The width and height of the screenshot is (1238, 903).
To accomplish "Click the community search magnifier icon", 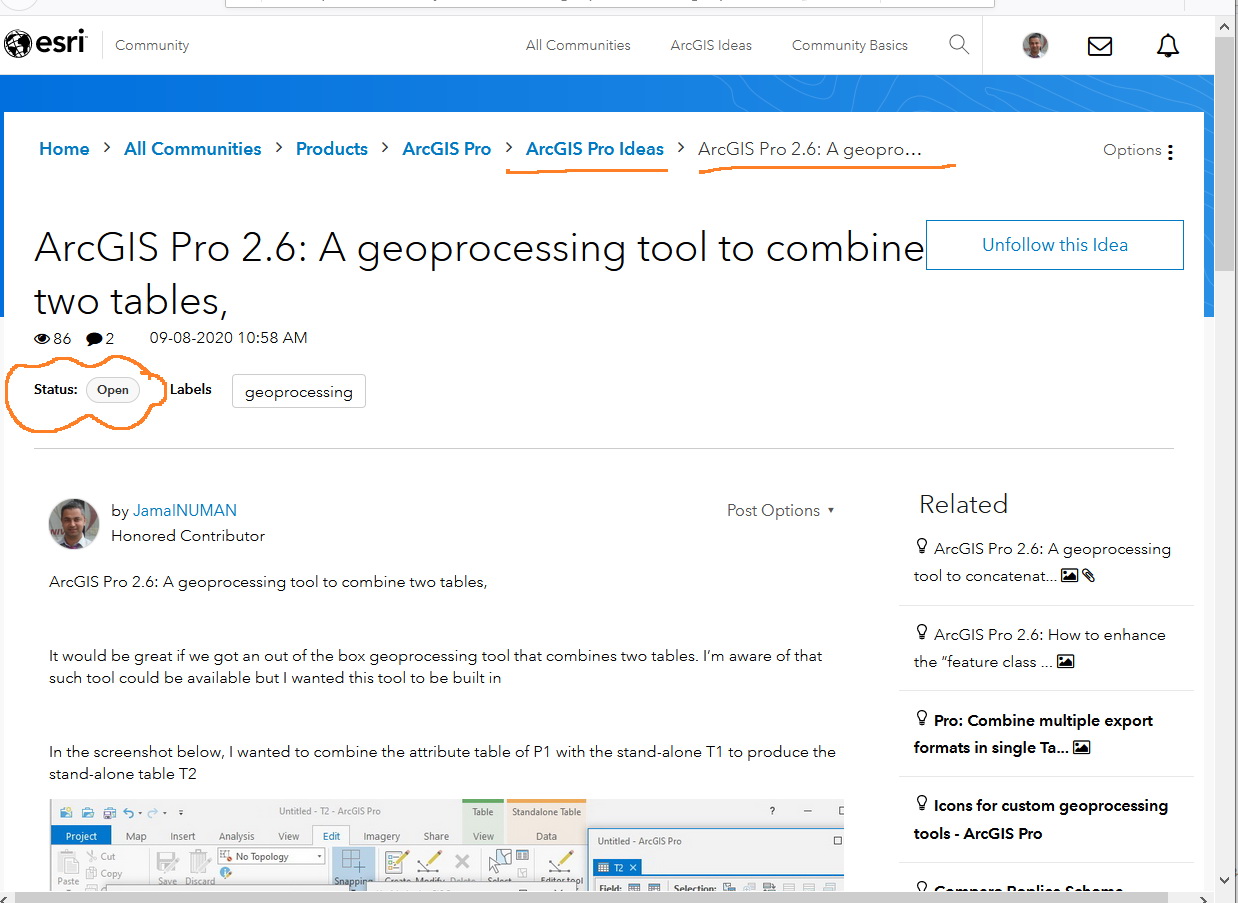I will tap(958, 45).
